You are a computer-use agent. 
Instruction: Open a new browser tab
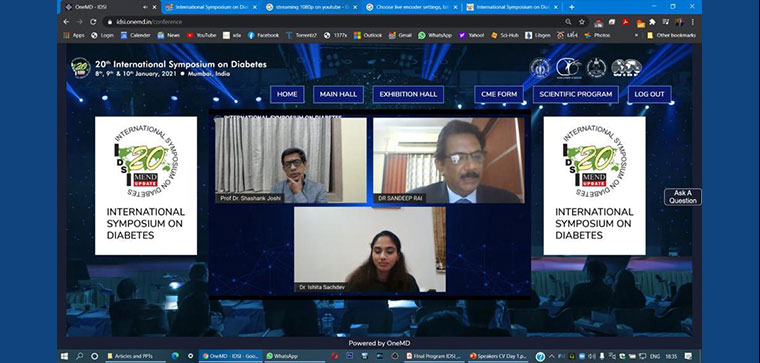point(571,7)
